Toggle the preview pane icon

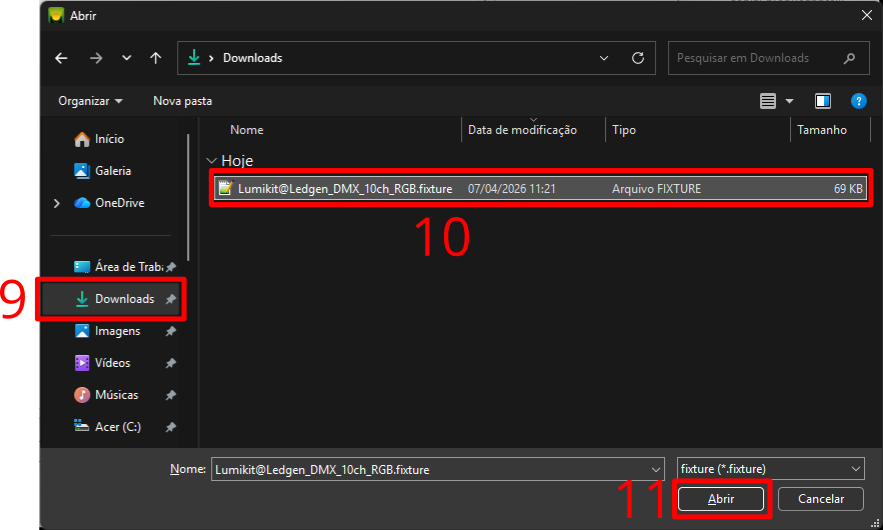(x=822, y=101)
